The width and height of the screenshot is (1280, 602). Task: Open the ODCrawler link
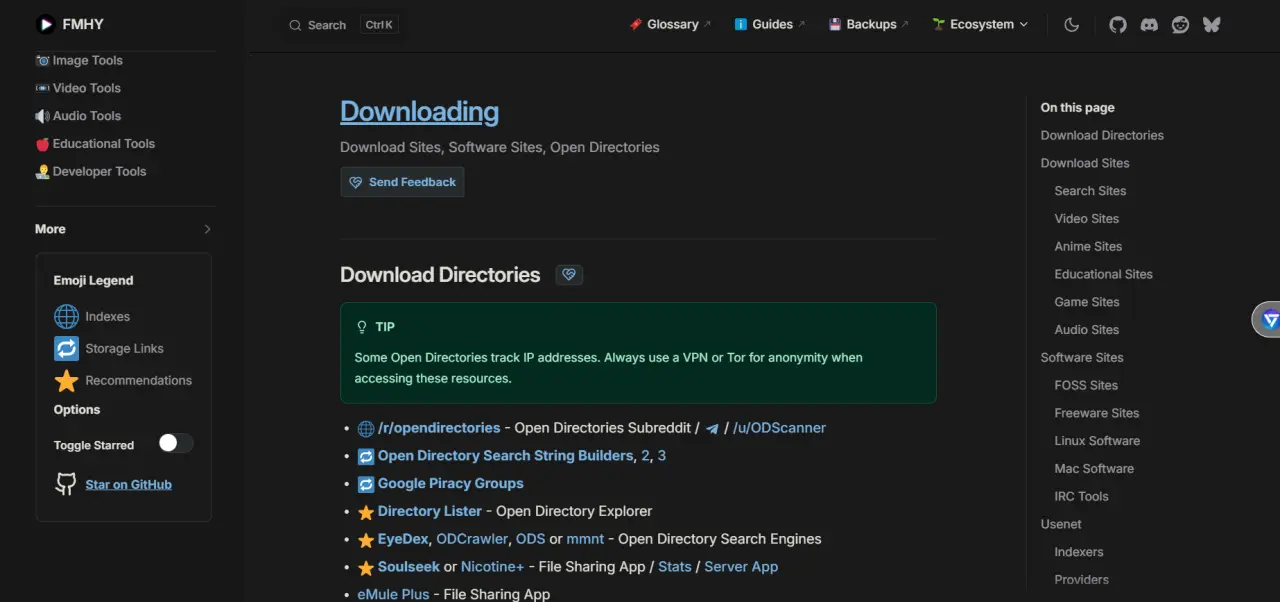point(472,540)
